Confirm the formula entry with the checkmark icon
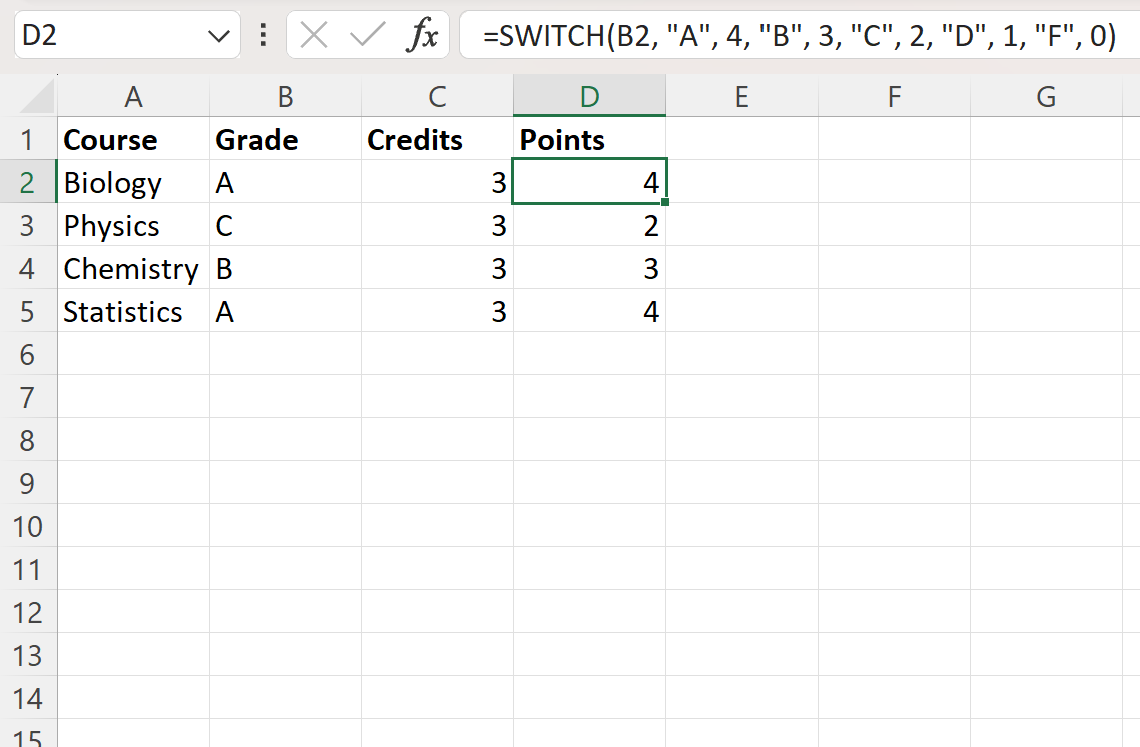Viewport: 1140px width, 747px height. coord(367,35)
